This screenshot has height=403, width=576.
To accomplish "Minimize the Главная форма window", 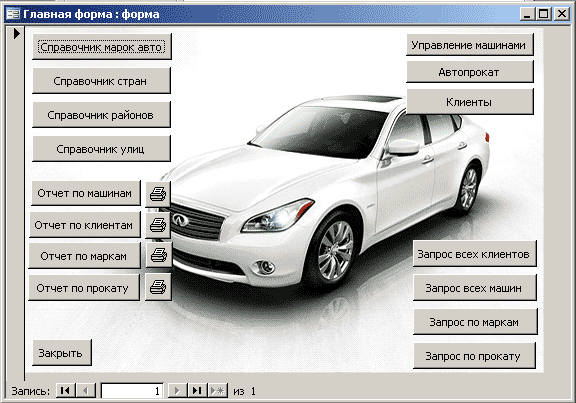I will (527, 14).
